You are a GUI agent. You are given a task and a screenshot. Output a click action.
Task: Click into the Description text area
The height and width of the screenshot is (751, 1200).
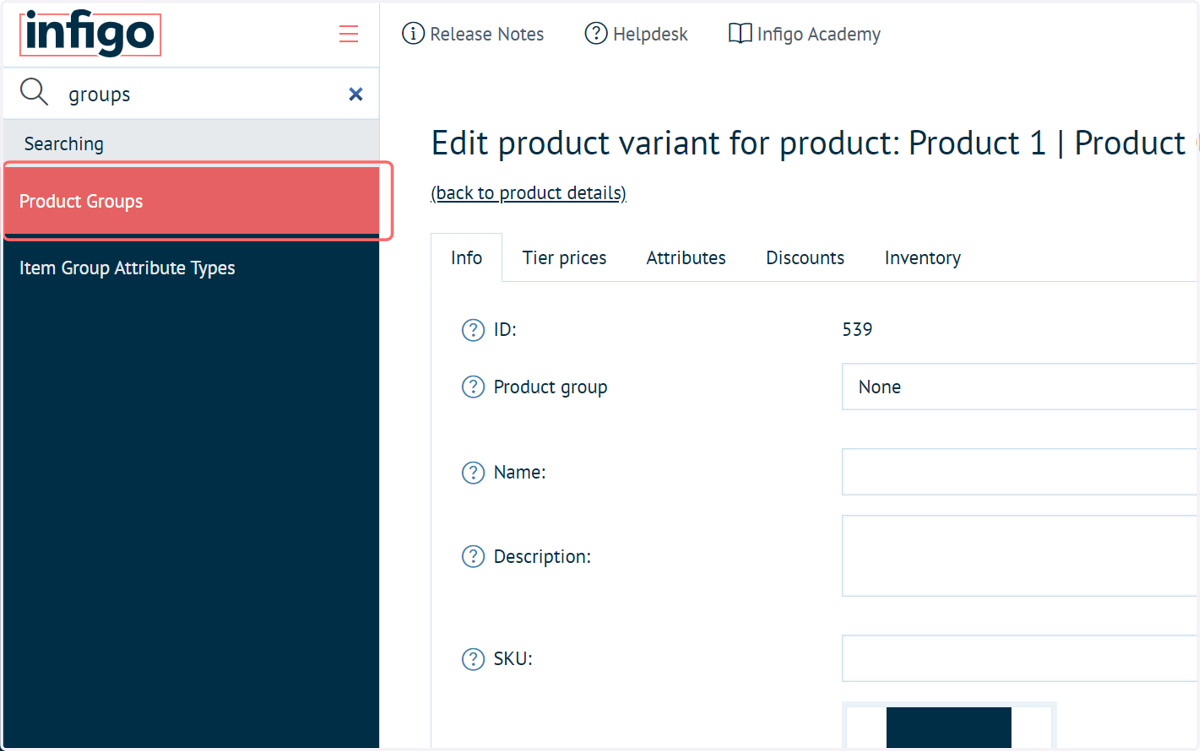[x=1020, y=556]
